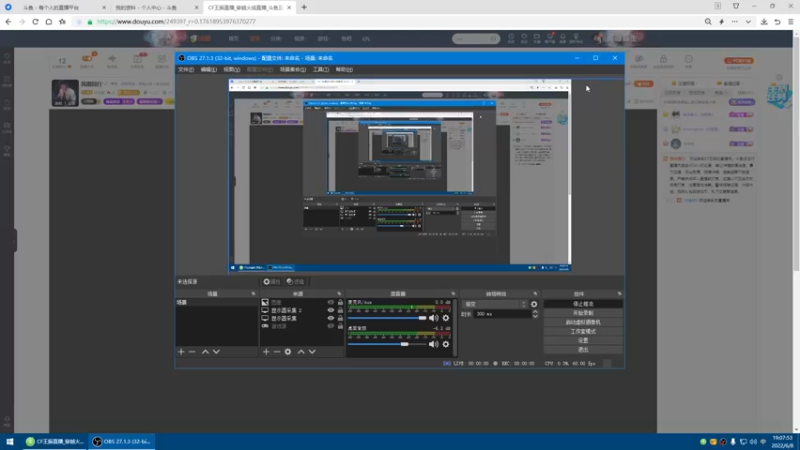The height and width of the screenshot is (450, 800).
Task: Add a new scene with the plus icon in Scenes panel
Action: 181,352
